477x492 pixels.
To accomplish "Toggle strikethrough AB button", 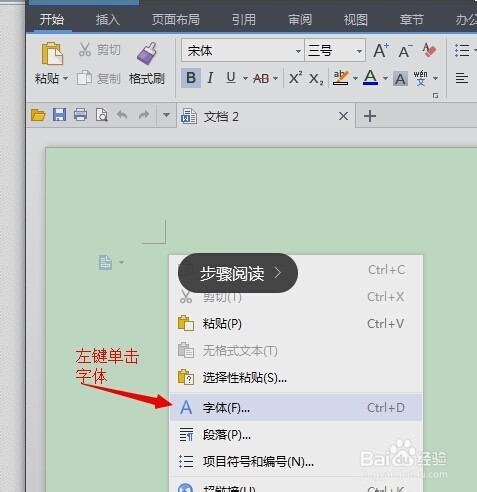I will [261, 79].
